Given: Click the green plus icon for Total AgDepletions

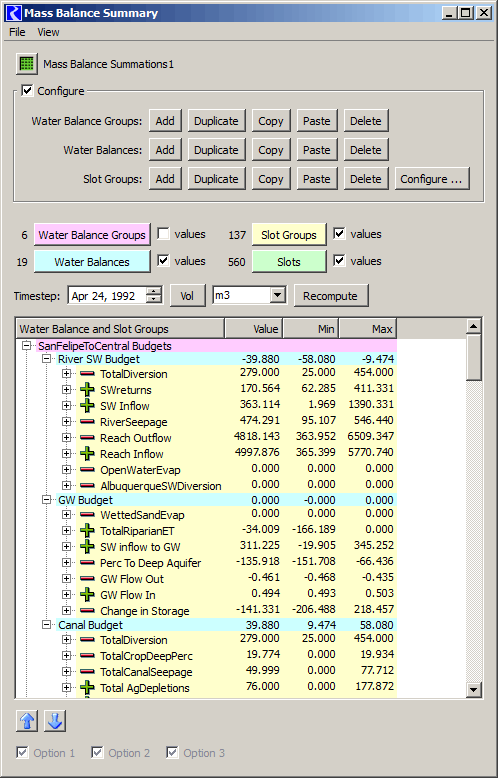Looking at the screenshot, I should (87, 688).
